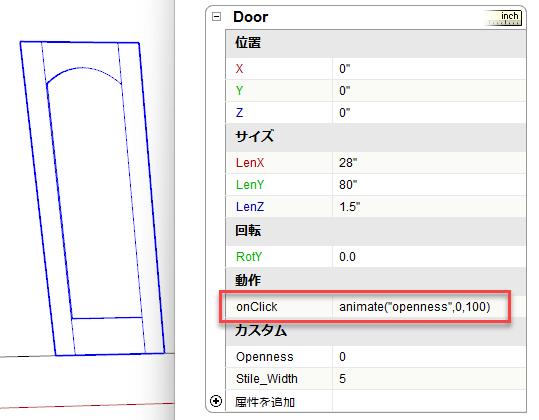Select the onClick attribute name

256,307
